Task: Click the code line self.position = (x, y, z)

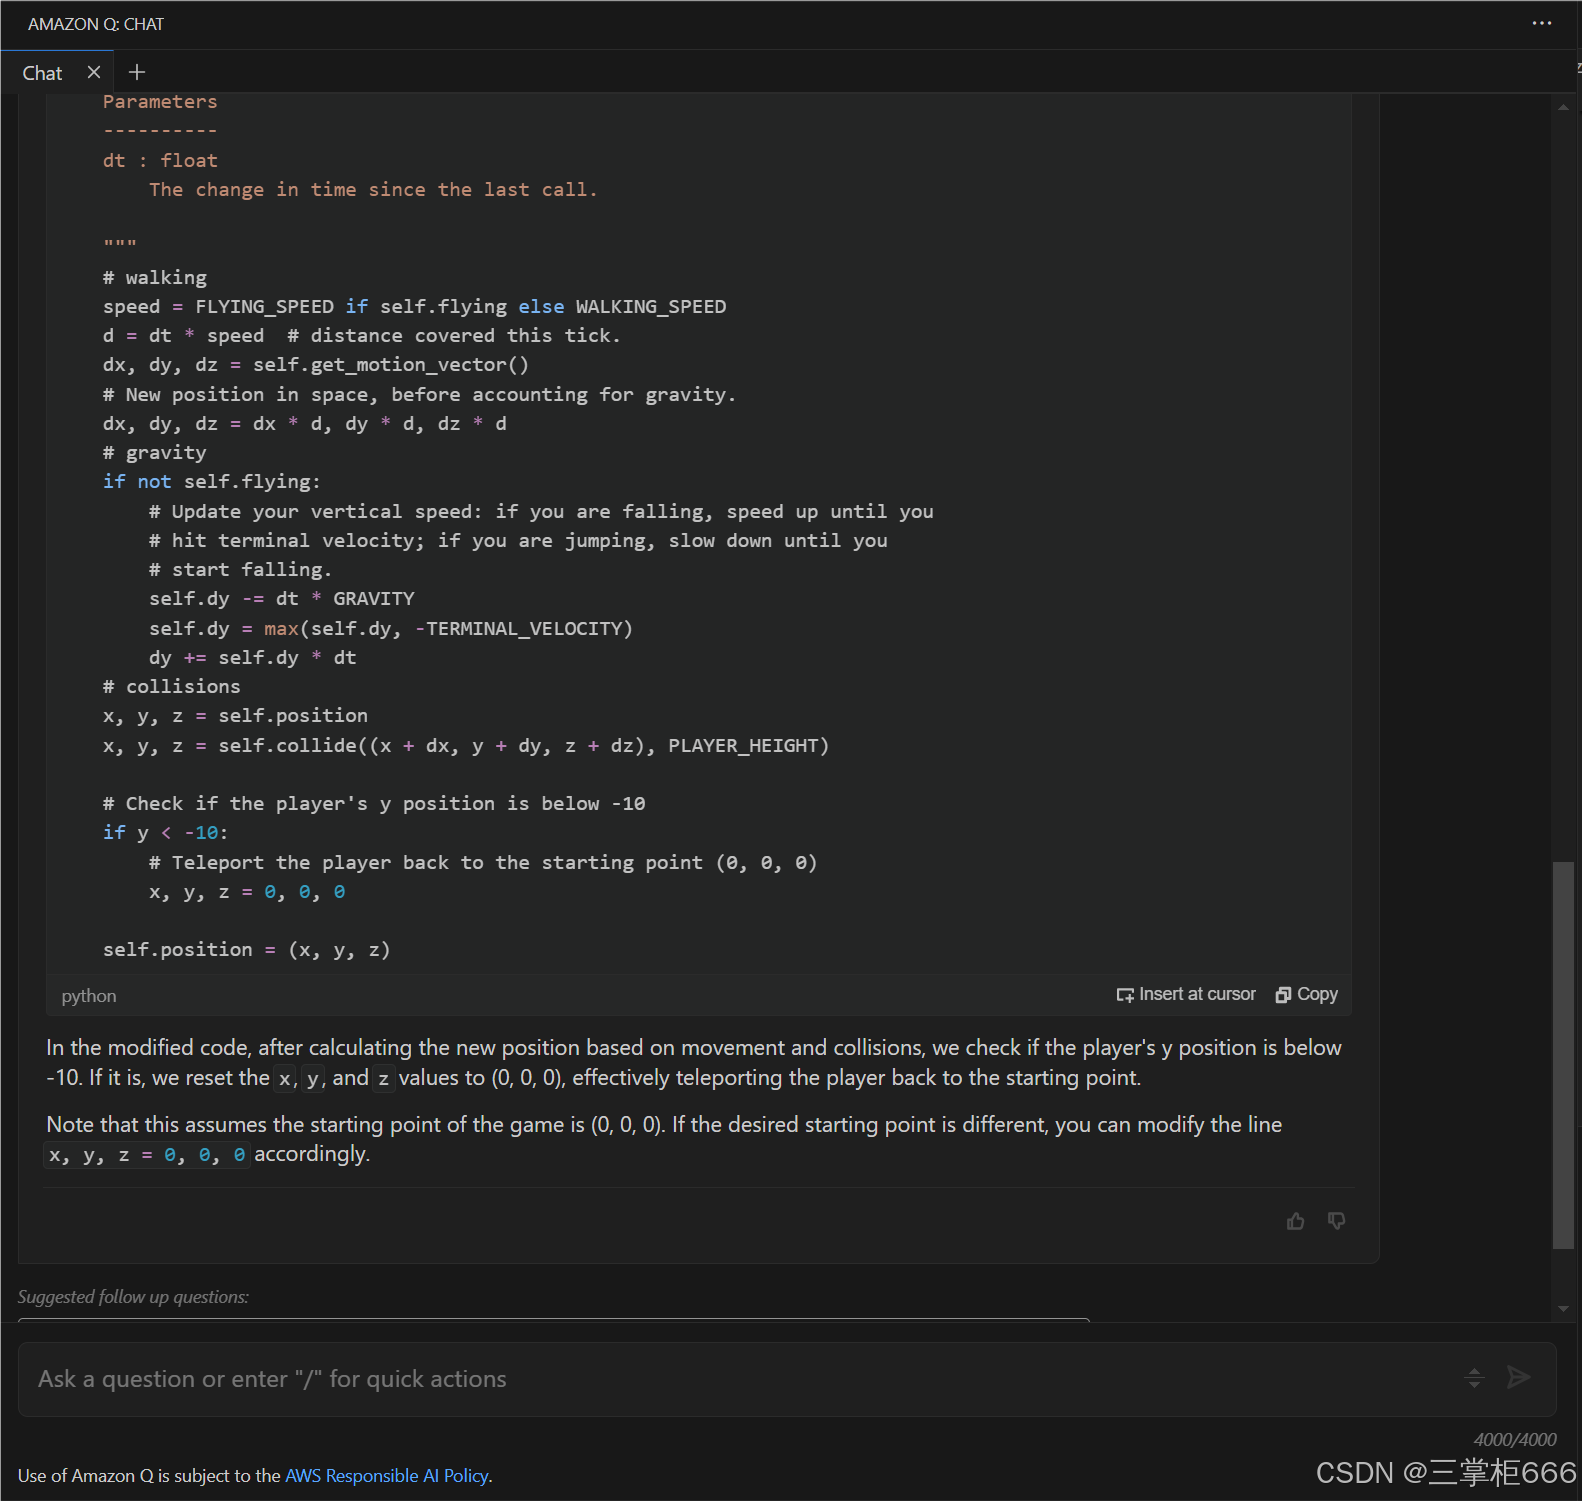Action: click(x=246, y=950)
